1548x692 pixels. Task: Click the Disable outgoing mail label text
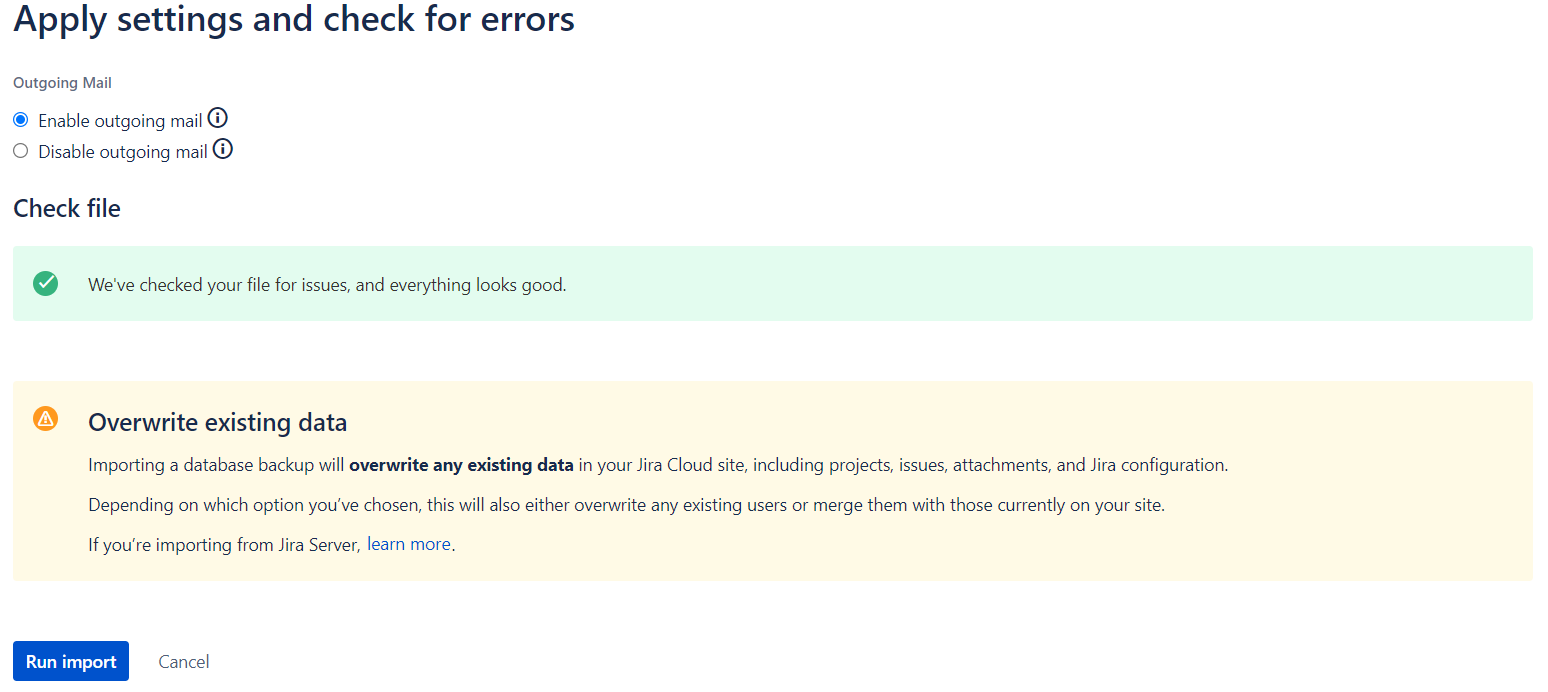pos(120,150)
